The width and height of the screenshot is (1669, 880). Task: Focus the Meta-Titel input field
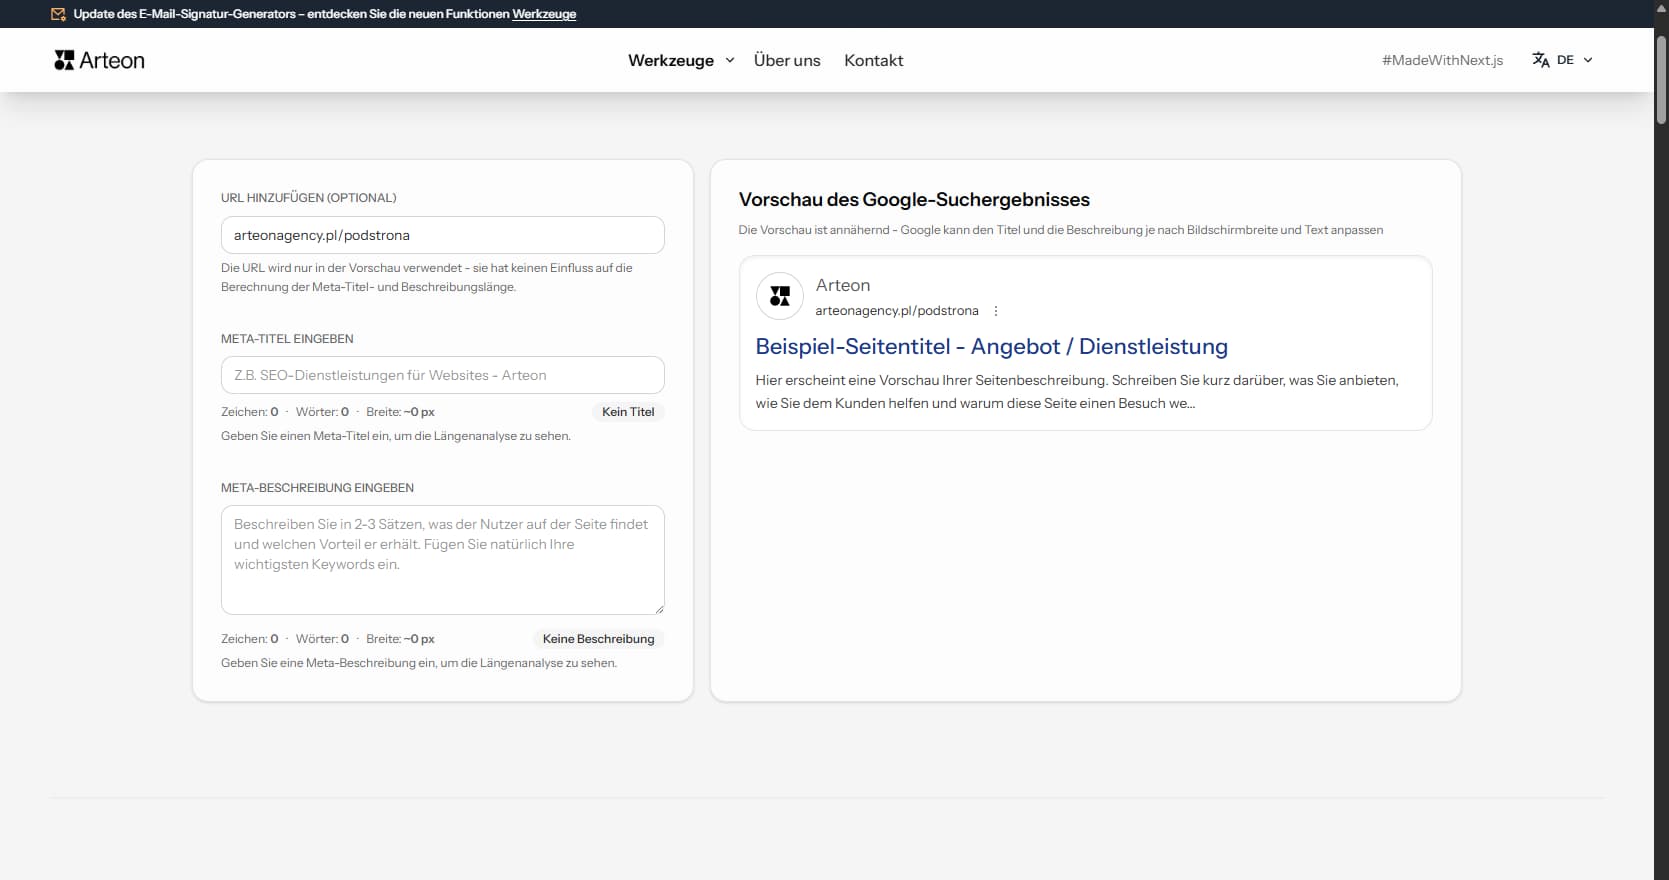click(x=443, y=375)
